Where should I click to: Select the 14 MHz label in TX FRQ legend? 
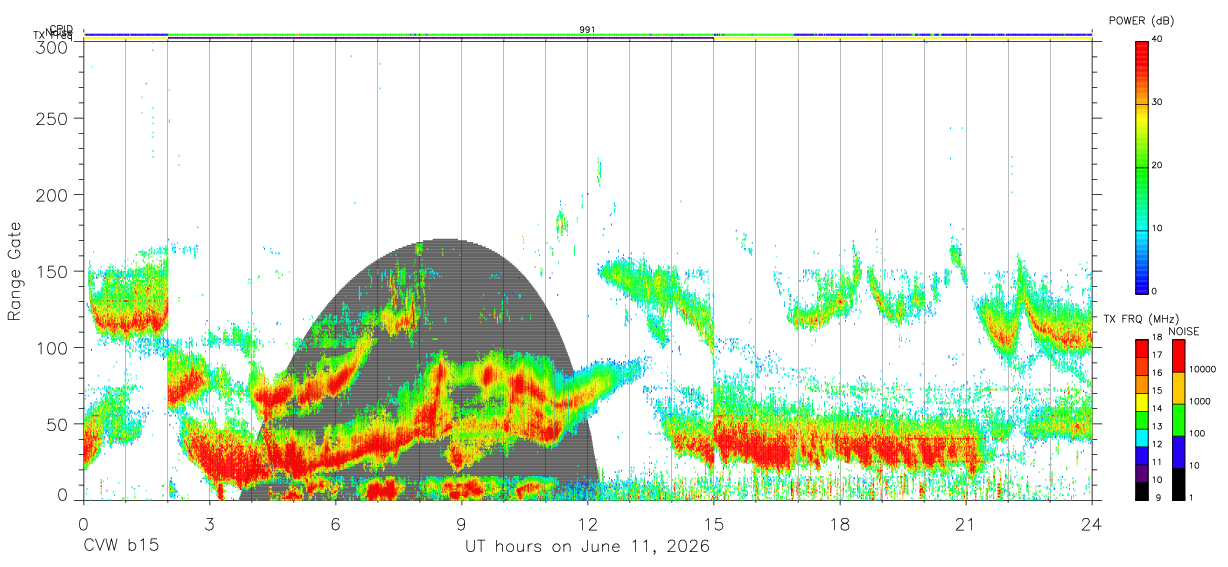click(x=1158, y=410)
